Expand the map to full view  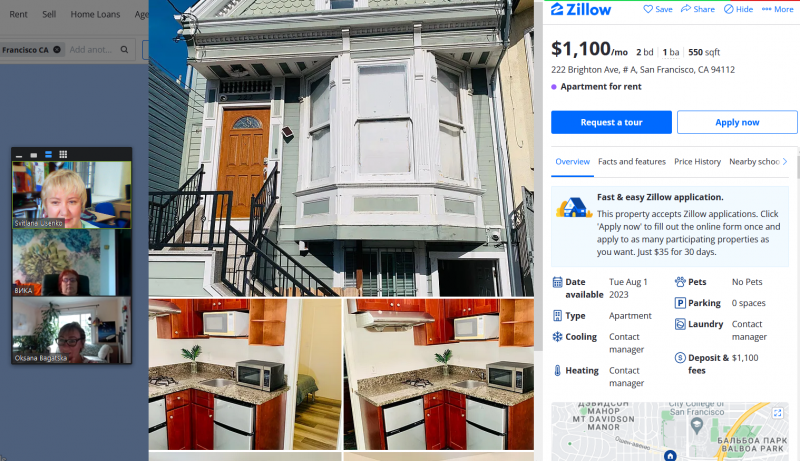point(778,413)
